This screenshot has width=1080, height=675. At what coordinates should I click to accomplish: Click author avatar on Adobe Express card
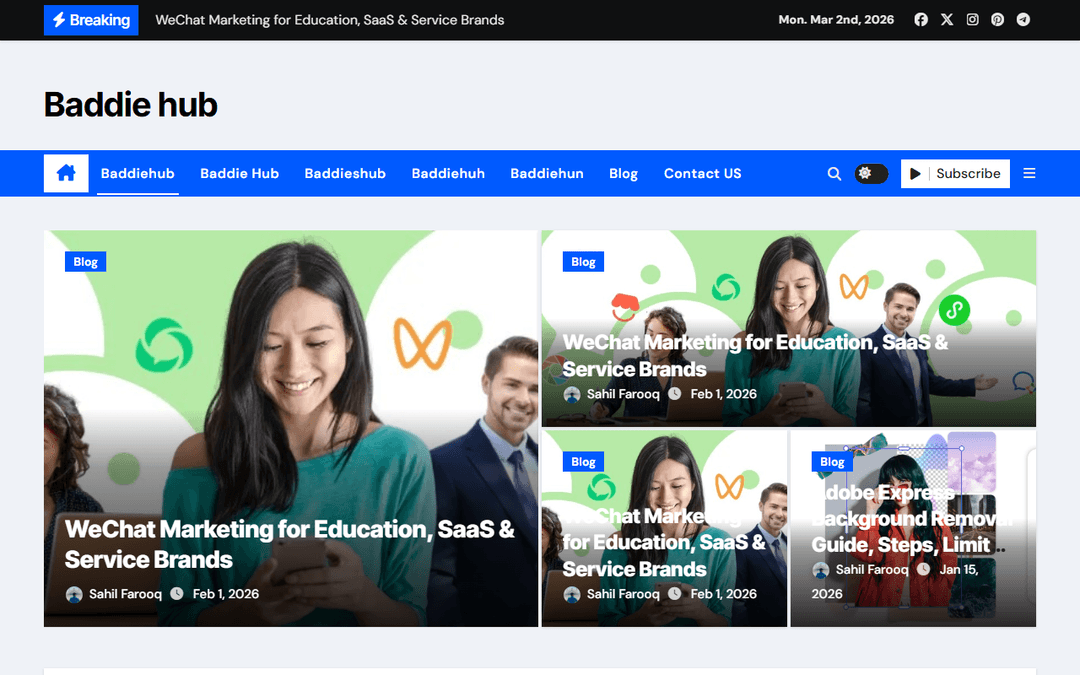click(x=820, y=570)
